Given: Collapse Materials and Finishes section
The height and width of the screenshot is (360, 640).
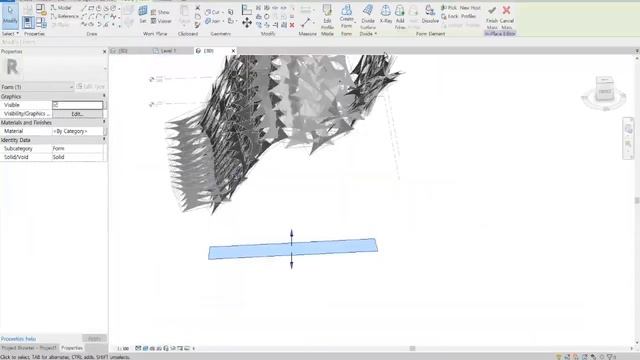Looking at the screenshot, I should (104, 122).
